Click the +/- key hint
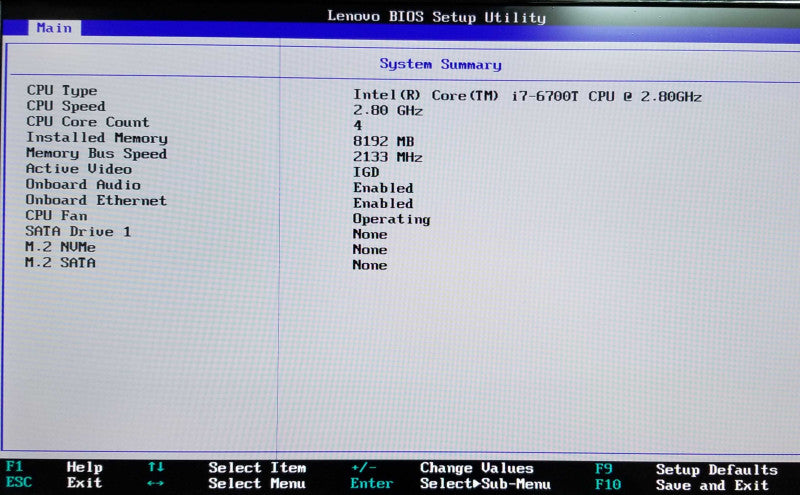 coord(364,467)
